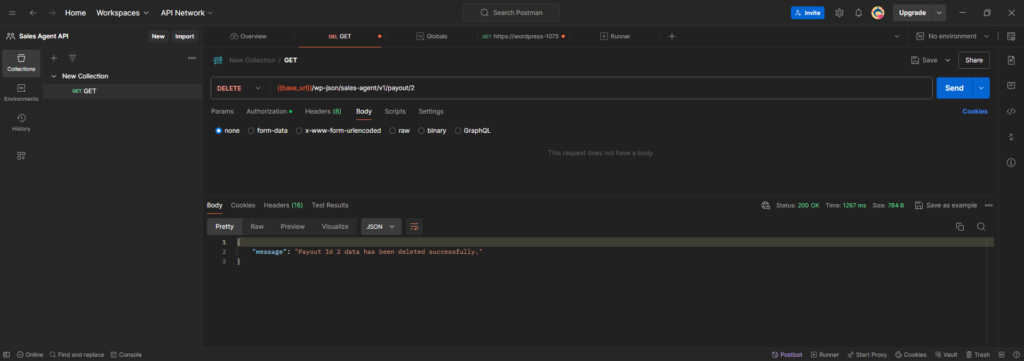The height and width of the screenshot is (361, 1024).
Task: Open the Cookies link beside request tabs
Action: (975, 112)
